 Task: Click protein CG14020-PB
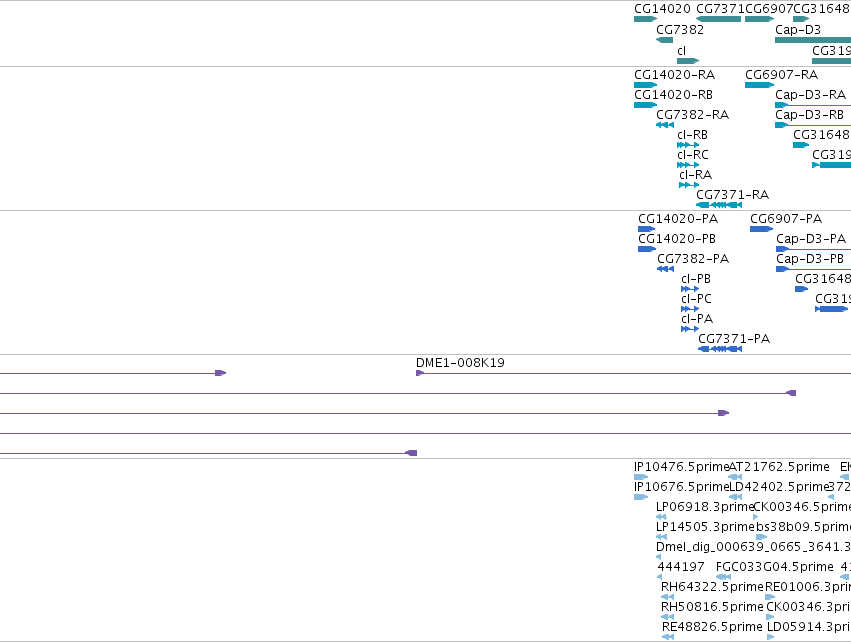(x=647, y=249)
